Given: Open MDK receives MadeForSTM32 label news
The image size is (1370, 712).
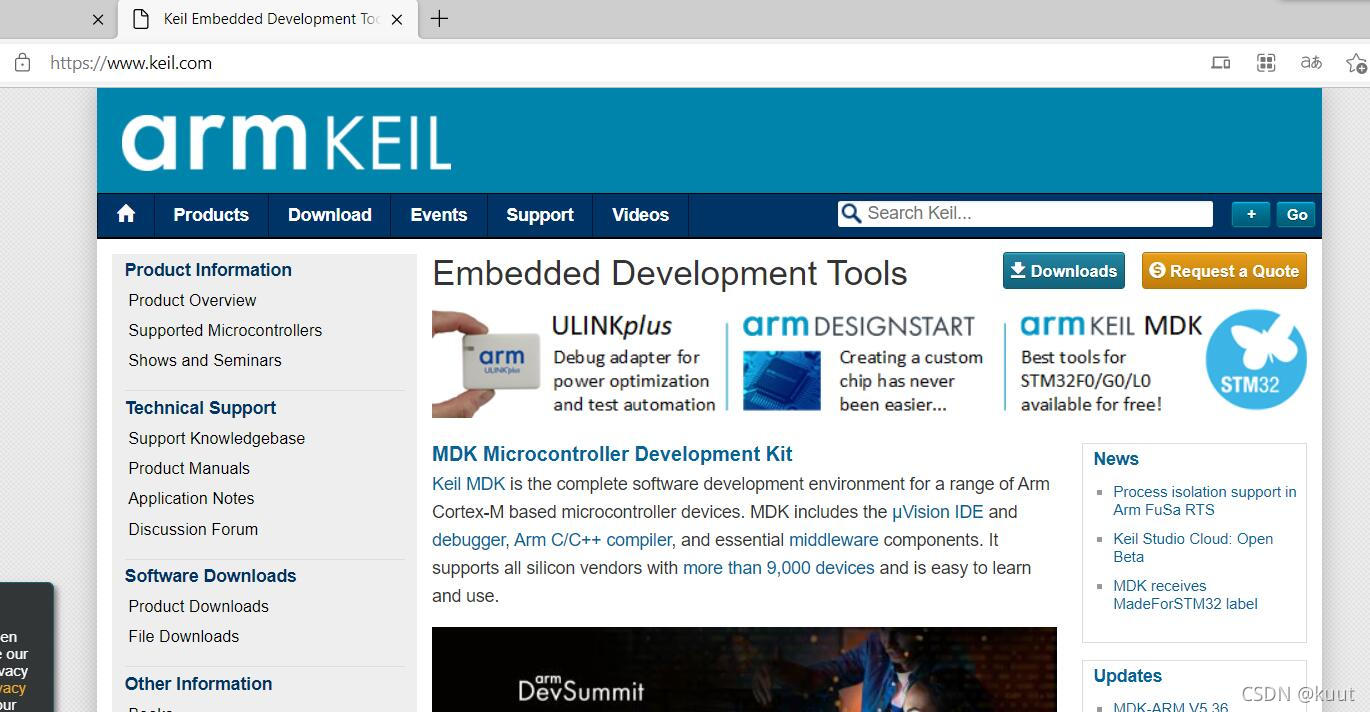Looking at the screenshot, I should 1185,594.
